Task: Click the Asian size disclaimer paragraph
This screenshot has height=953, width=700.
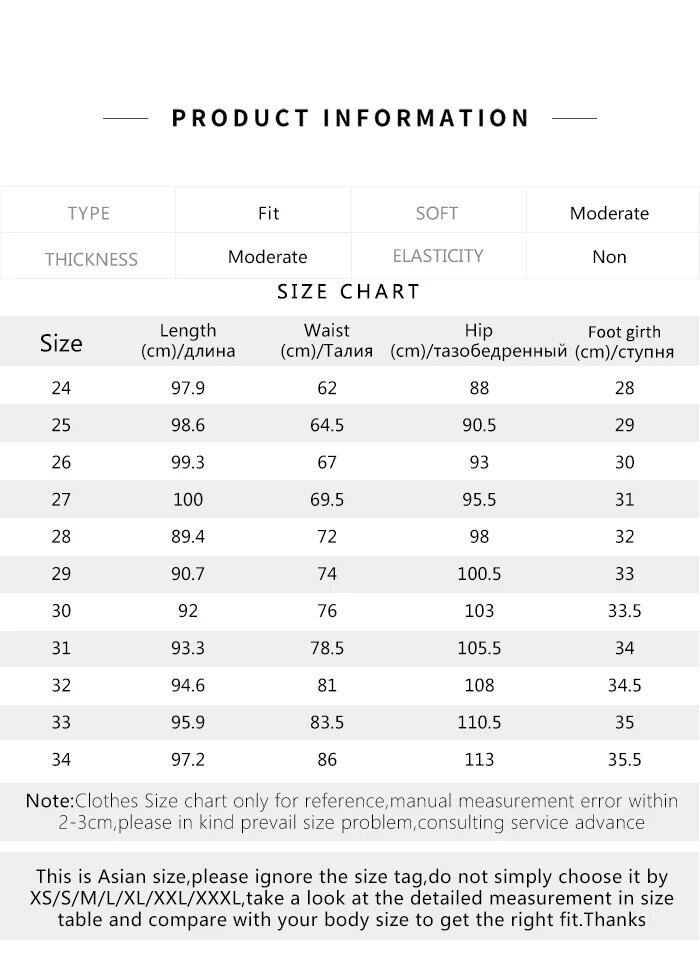Action: coord(350,898)
